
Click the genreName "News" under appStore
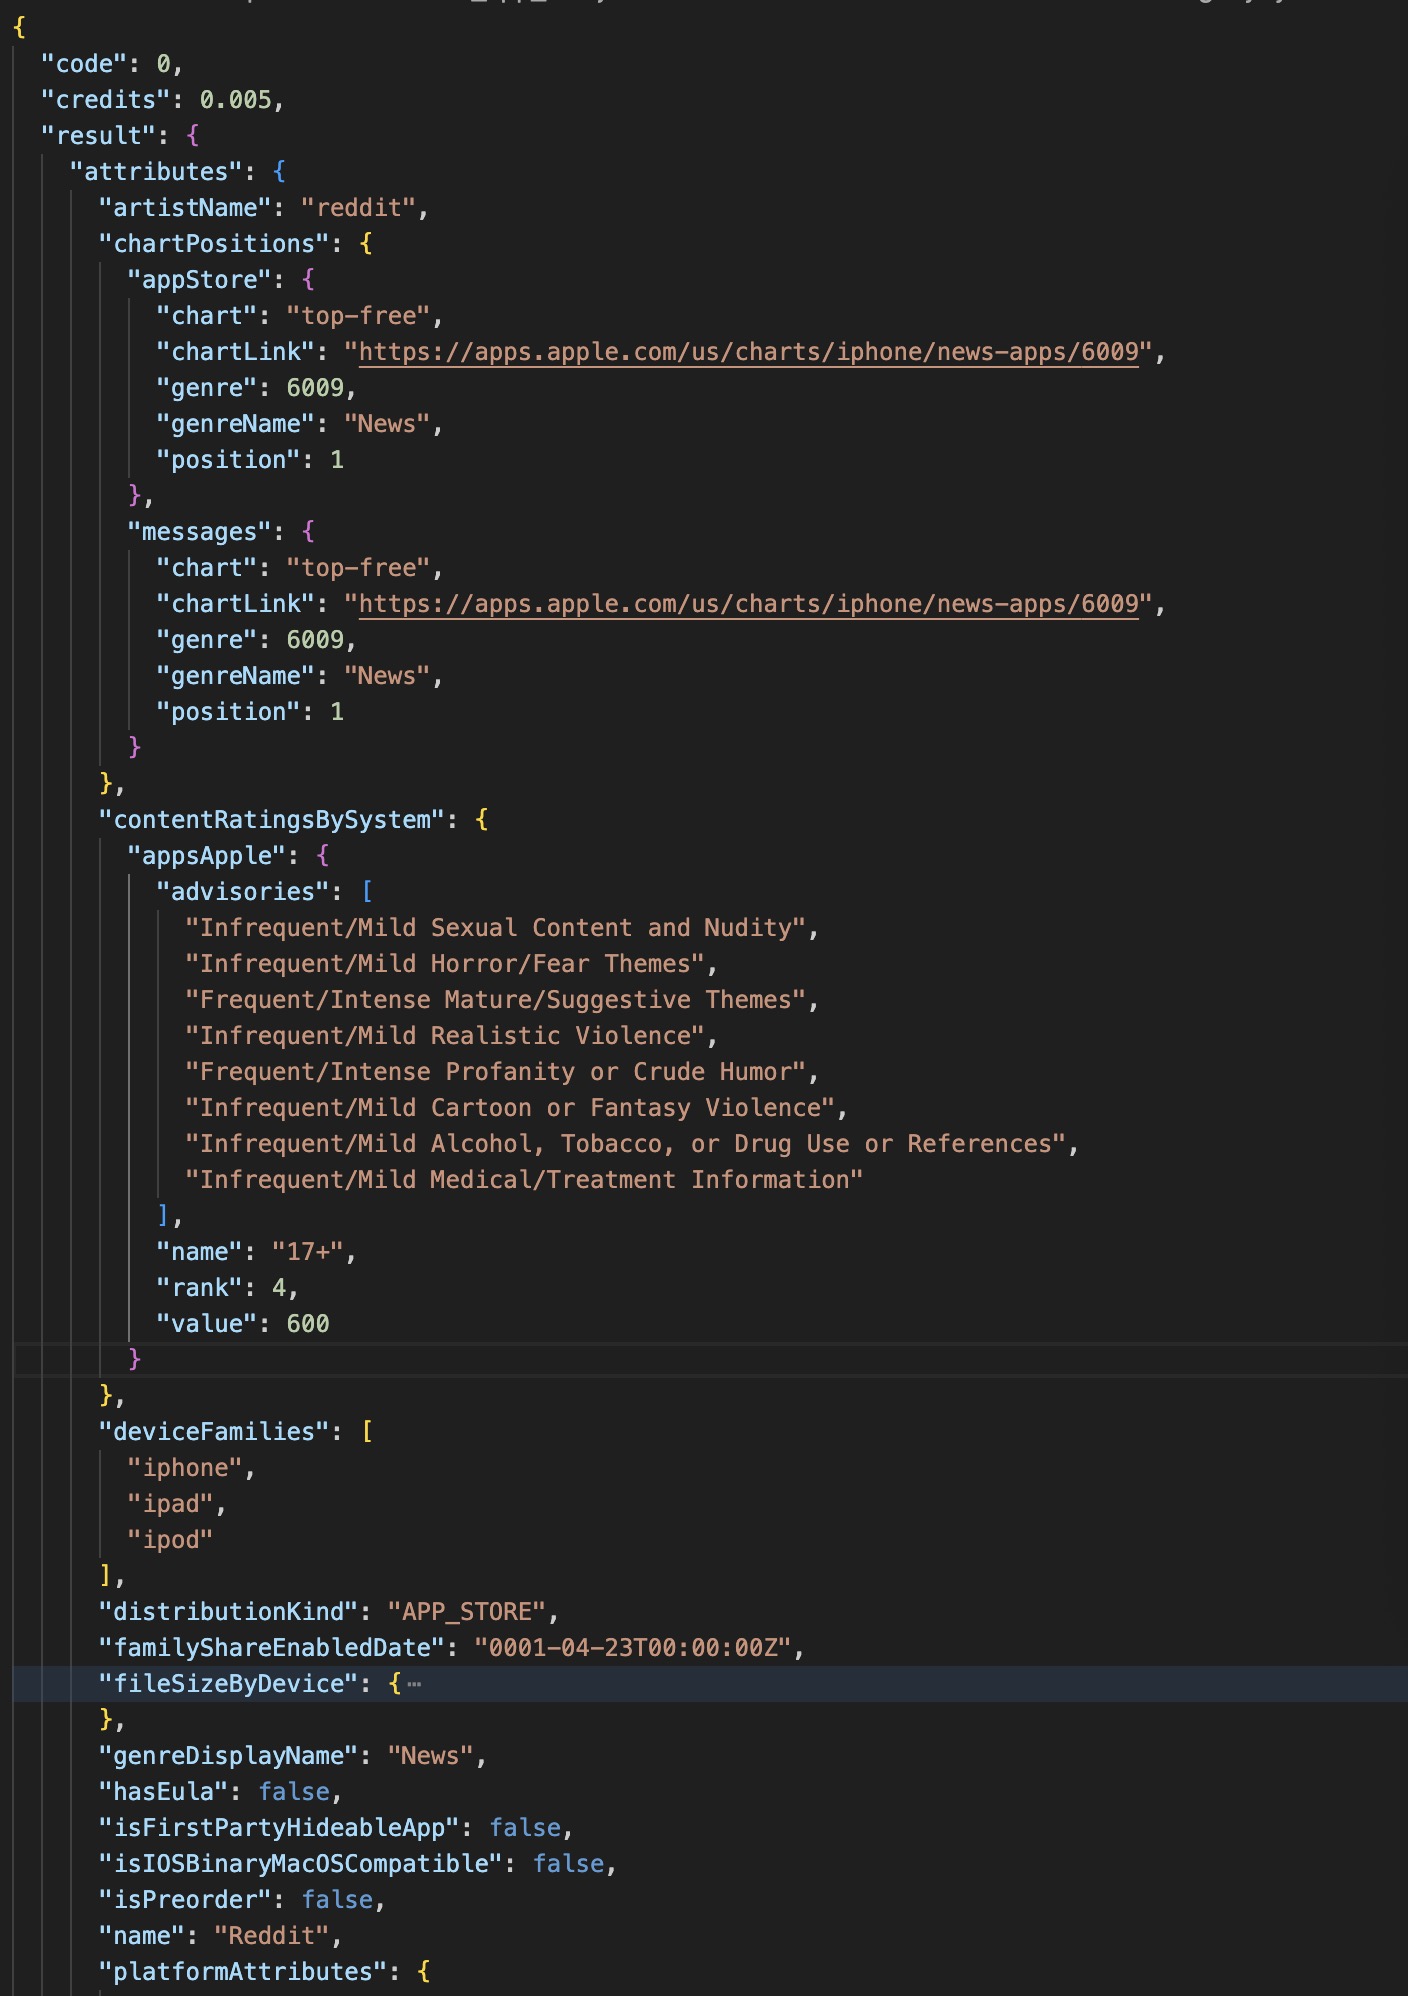coord(388,424)
